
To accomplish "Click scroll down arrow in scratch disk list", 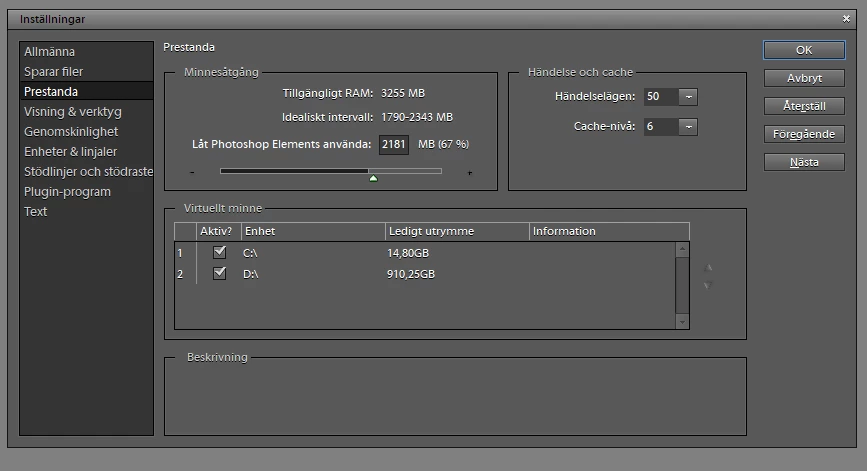I will 682,322.
